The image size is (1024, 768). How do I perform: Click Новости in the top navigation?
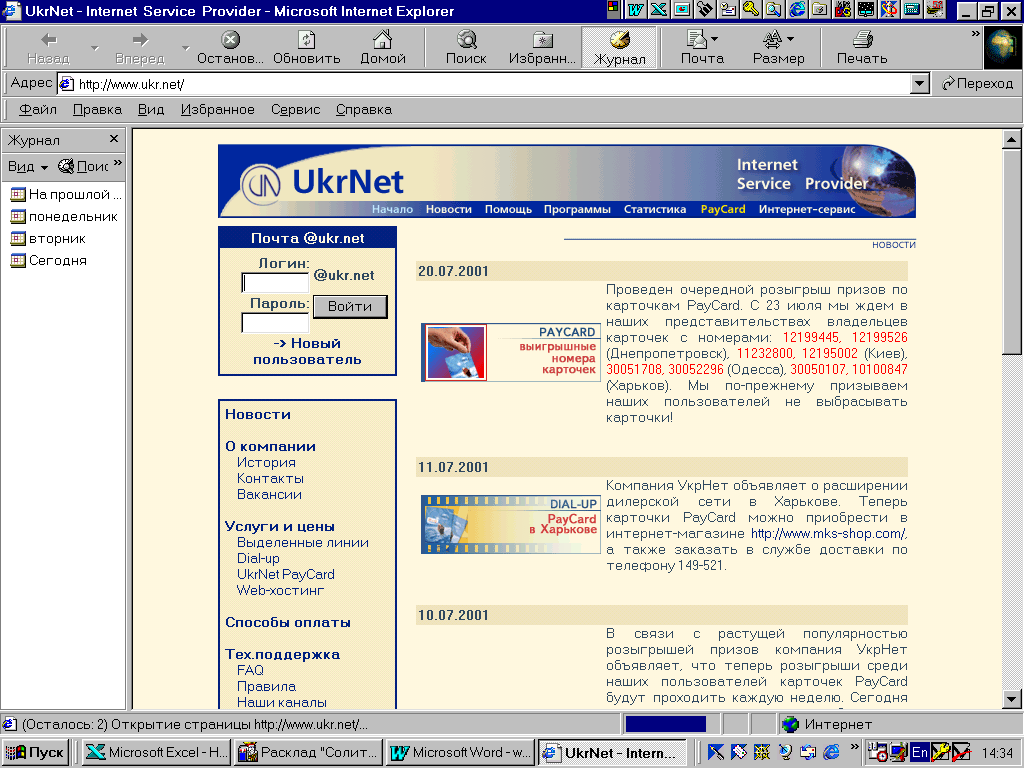(x=449, y=209)
